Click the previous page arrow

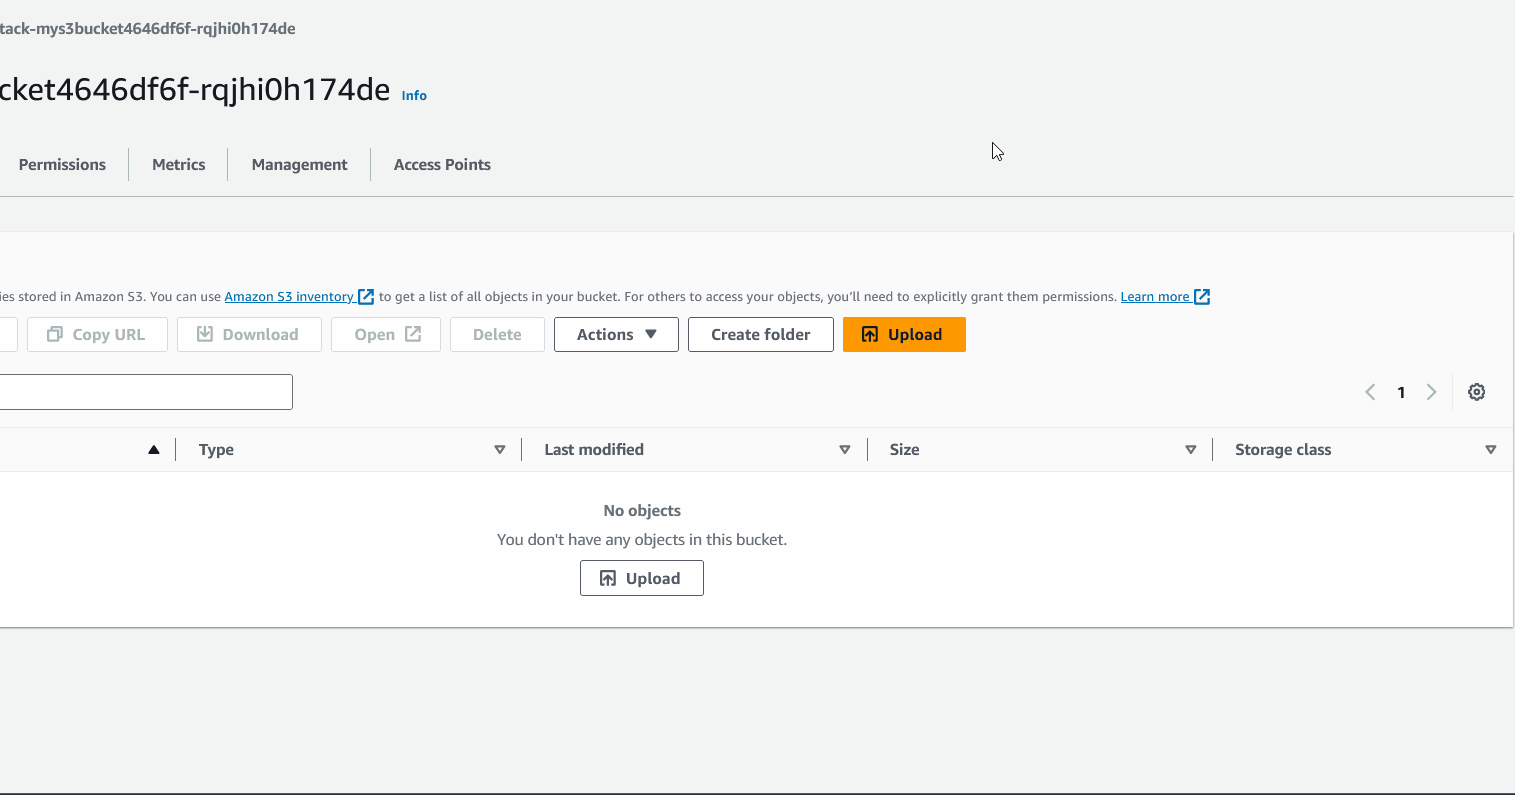tap(1370, 392)
